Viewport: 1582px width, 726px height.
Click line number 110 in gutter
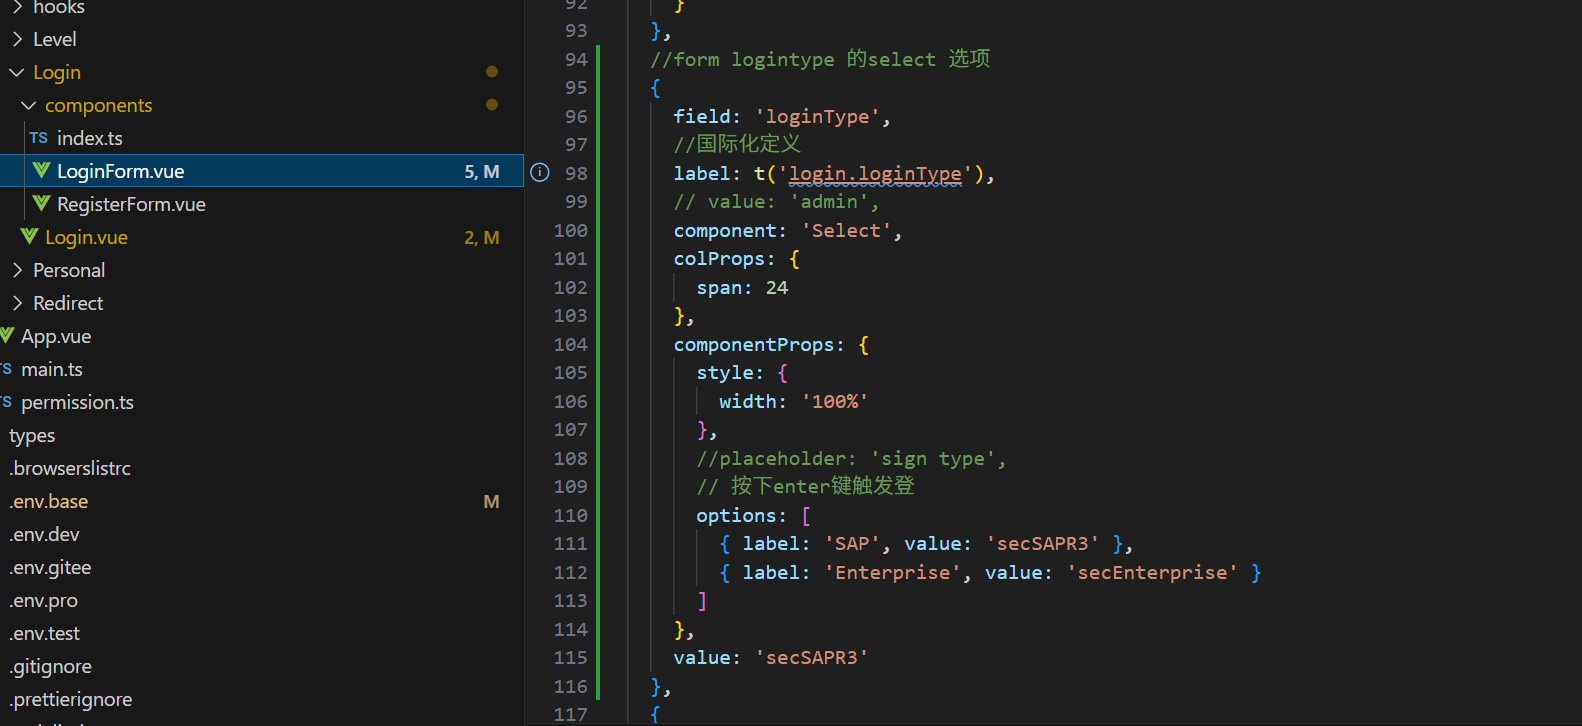tap(571, 515)
